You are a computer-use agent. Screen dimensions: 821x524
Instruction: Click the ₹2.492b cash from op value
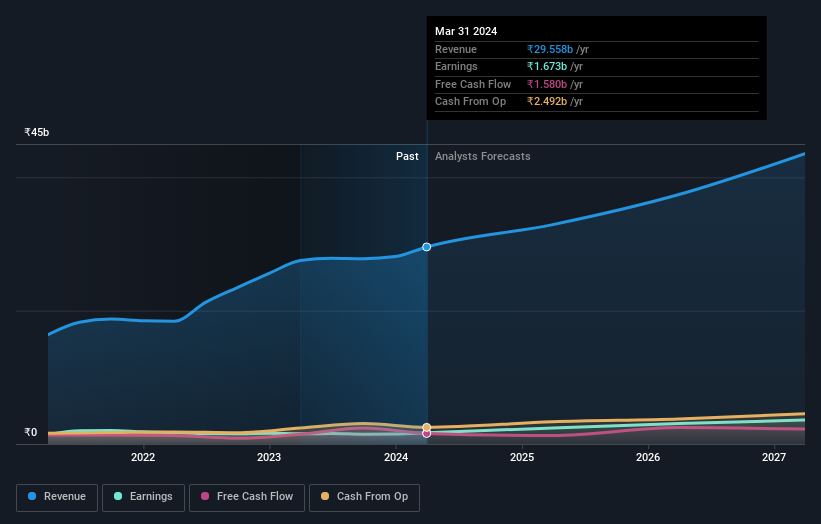point(547,102)
